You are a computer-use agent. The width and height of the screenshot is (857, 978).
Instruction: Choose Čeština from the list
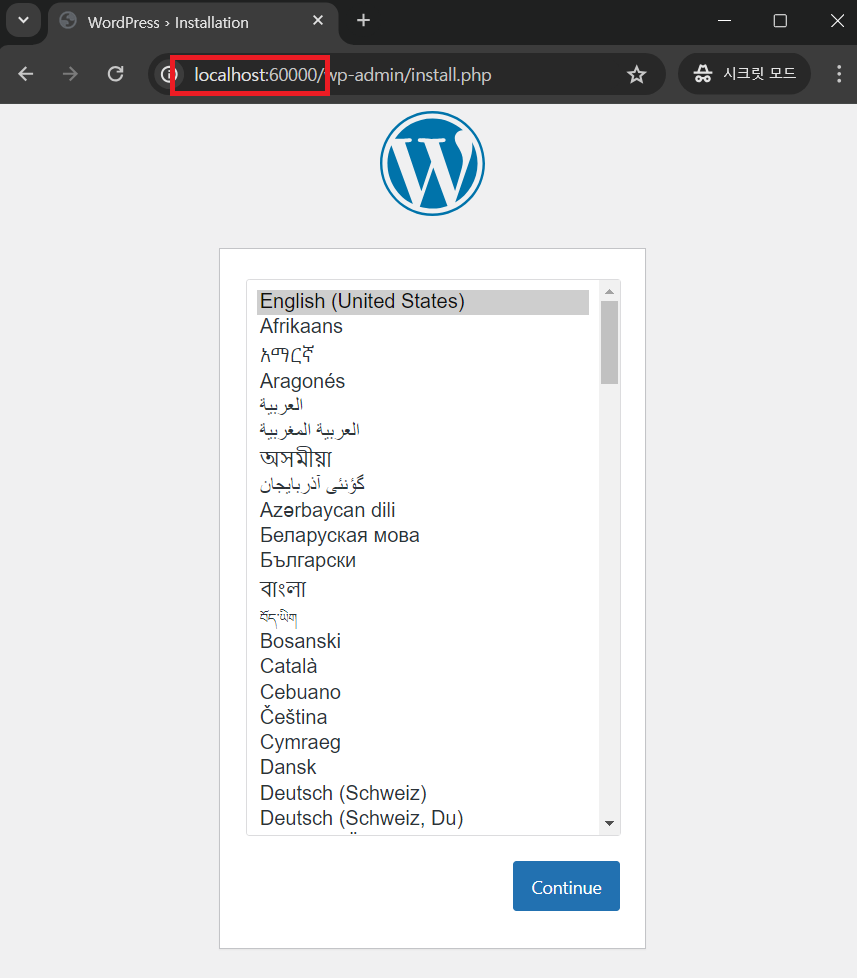point(423,717)
